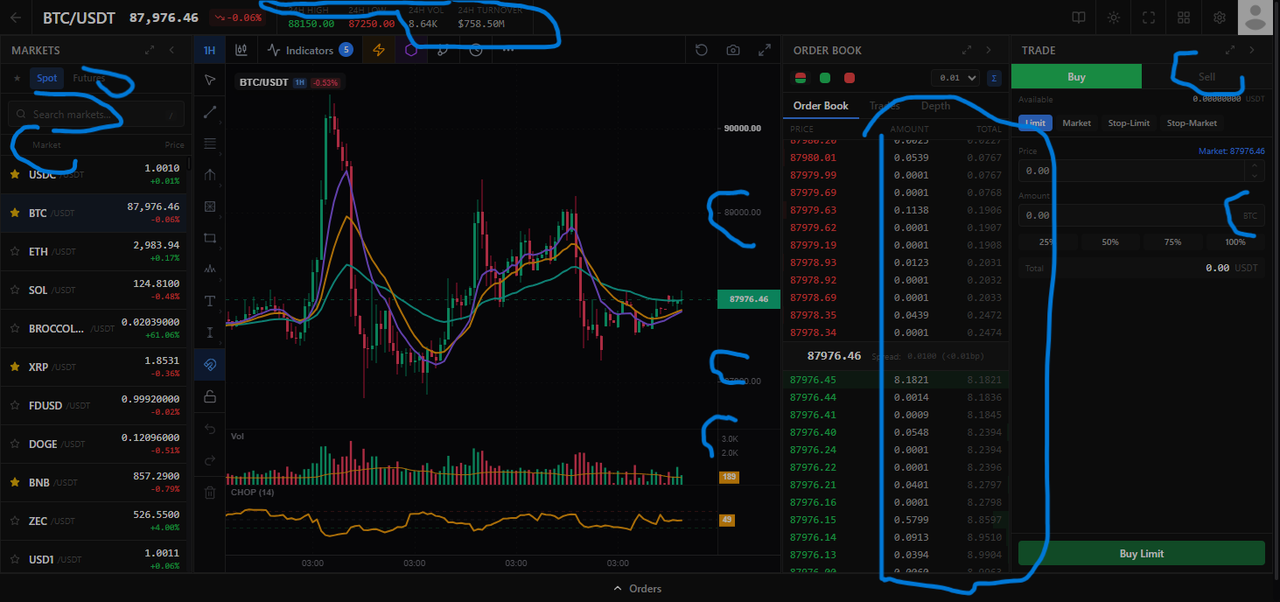
Task: Select the 1H timeframe
Action: pos(209,50)
